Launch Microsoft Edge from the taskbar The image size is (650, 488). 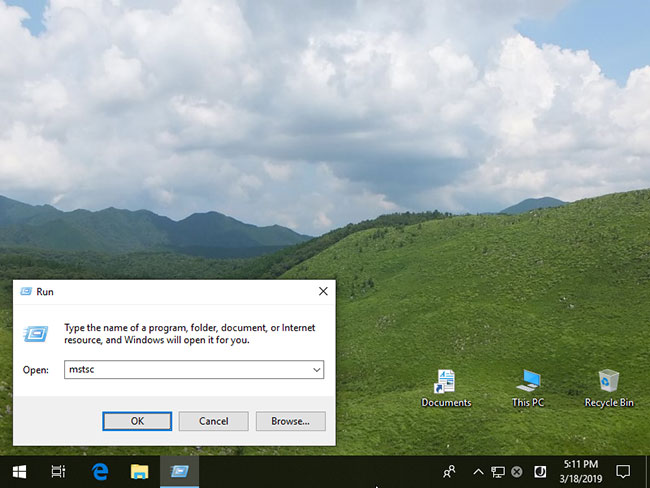(100, 471)
